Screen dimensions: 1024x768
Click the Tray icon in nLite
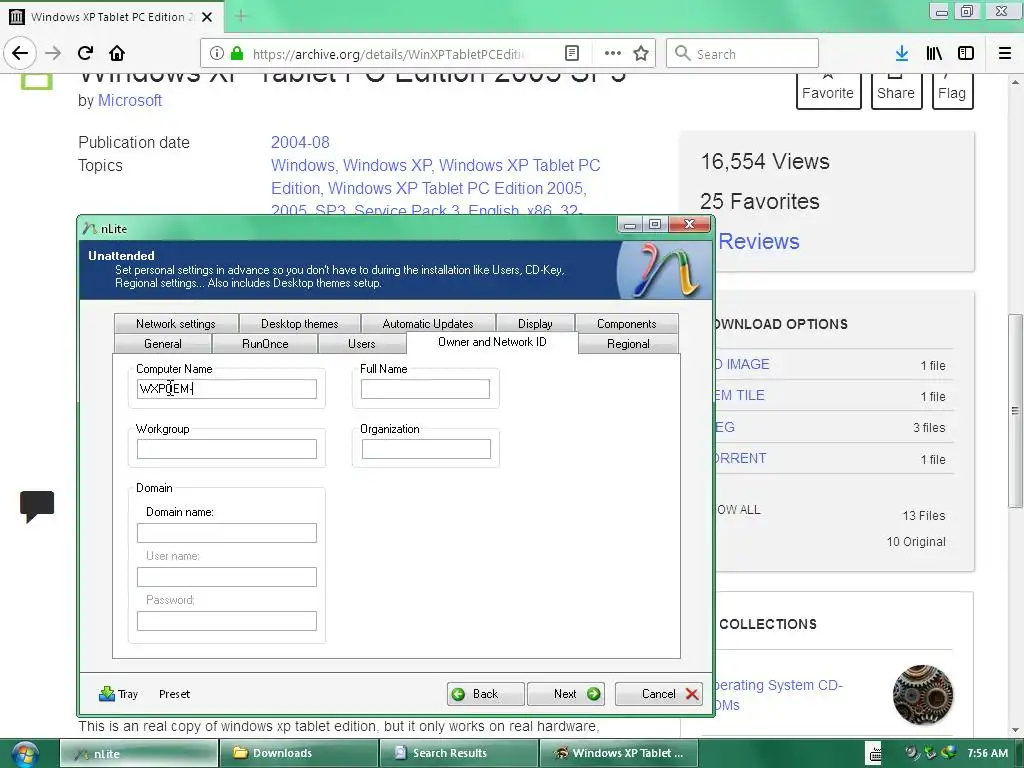pos(118,694)
